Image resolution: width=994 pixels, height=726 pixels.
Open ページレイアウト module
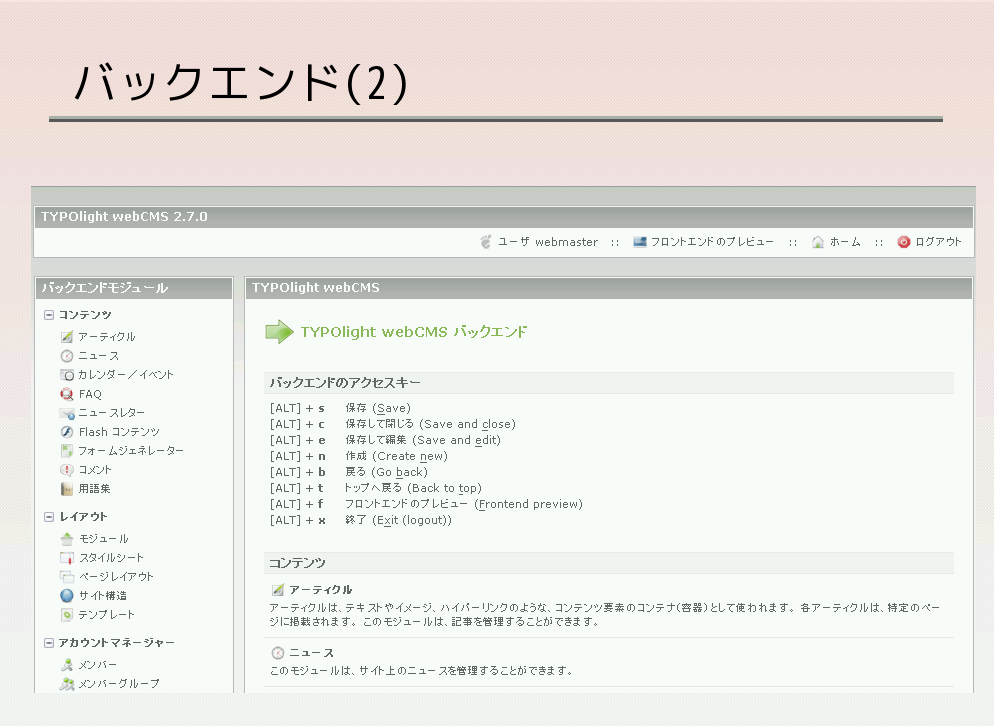click(x=116, y=577)
